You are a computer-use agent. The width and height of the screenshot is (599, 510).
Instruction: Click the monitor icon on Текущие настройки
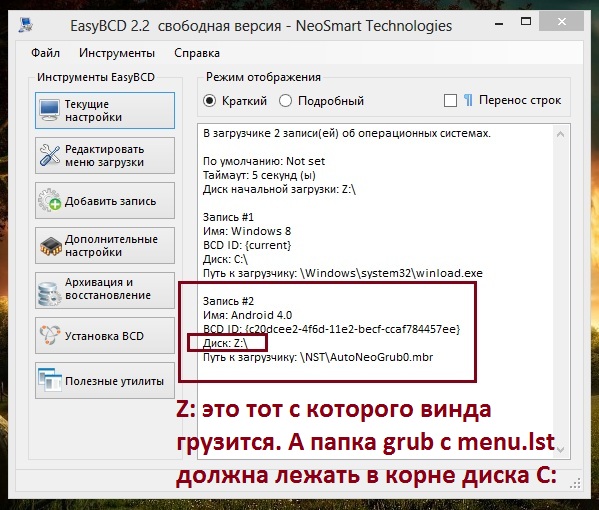coord(50,110)
